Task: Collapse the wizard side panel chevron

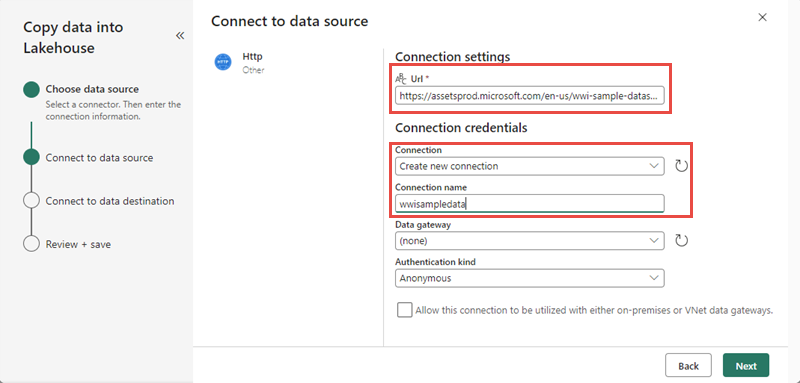Action: [x=180, y=36]
